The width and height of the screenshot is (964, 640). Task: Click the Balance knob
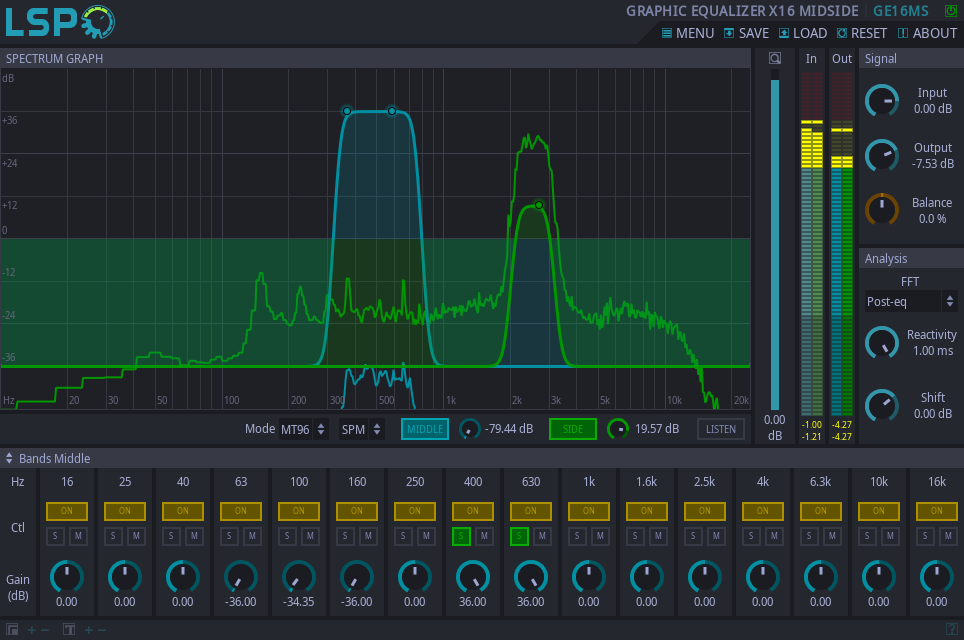pos(882,210)
